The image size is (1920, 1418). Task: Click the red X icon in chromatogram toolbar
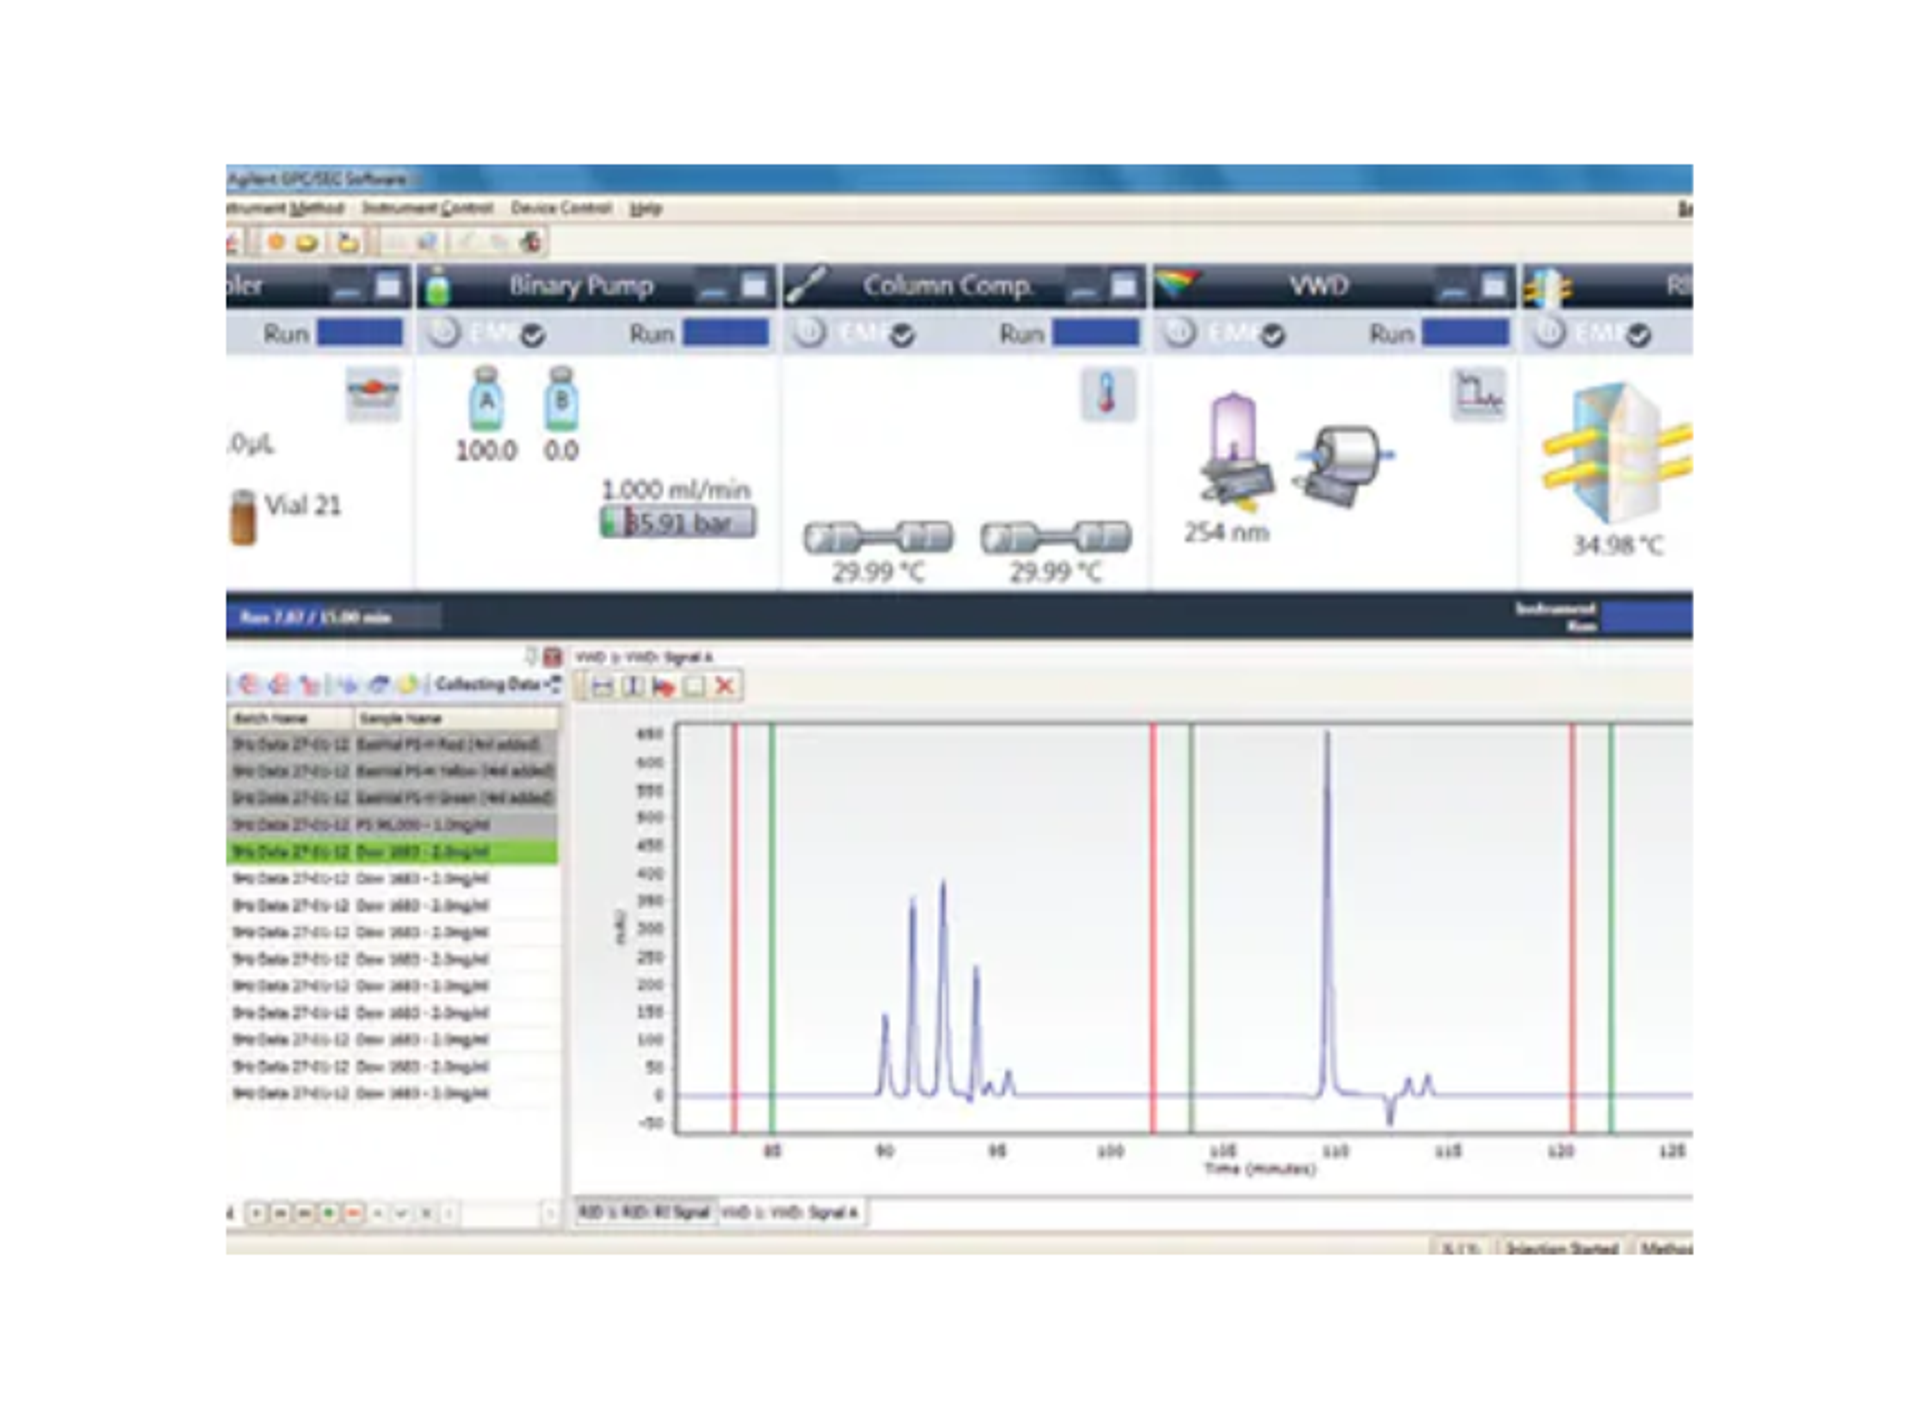click(725, 686)
